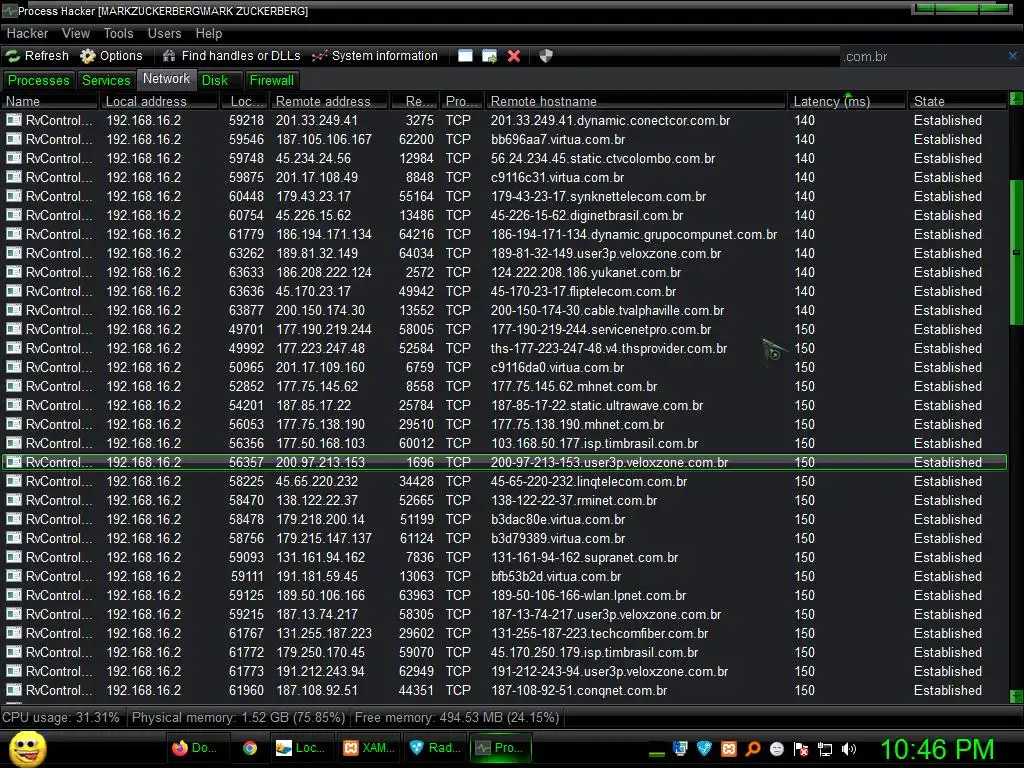The height and width of the screenshot is (768, 1024).
Task: Click CPU usage status bar entry
Action: tap(61, 717)
